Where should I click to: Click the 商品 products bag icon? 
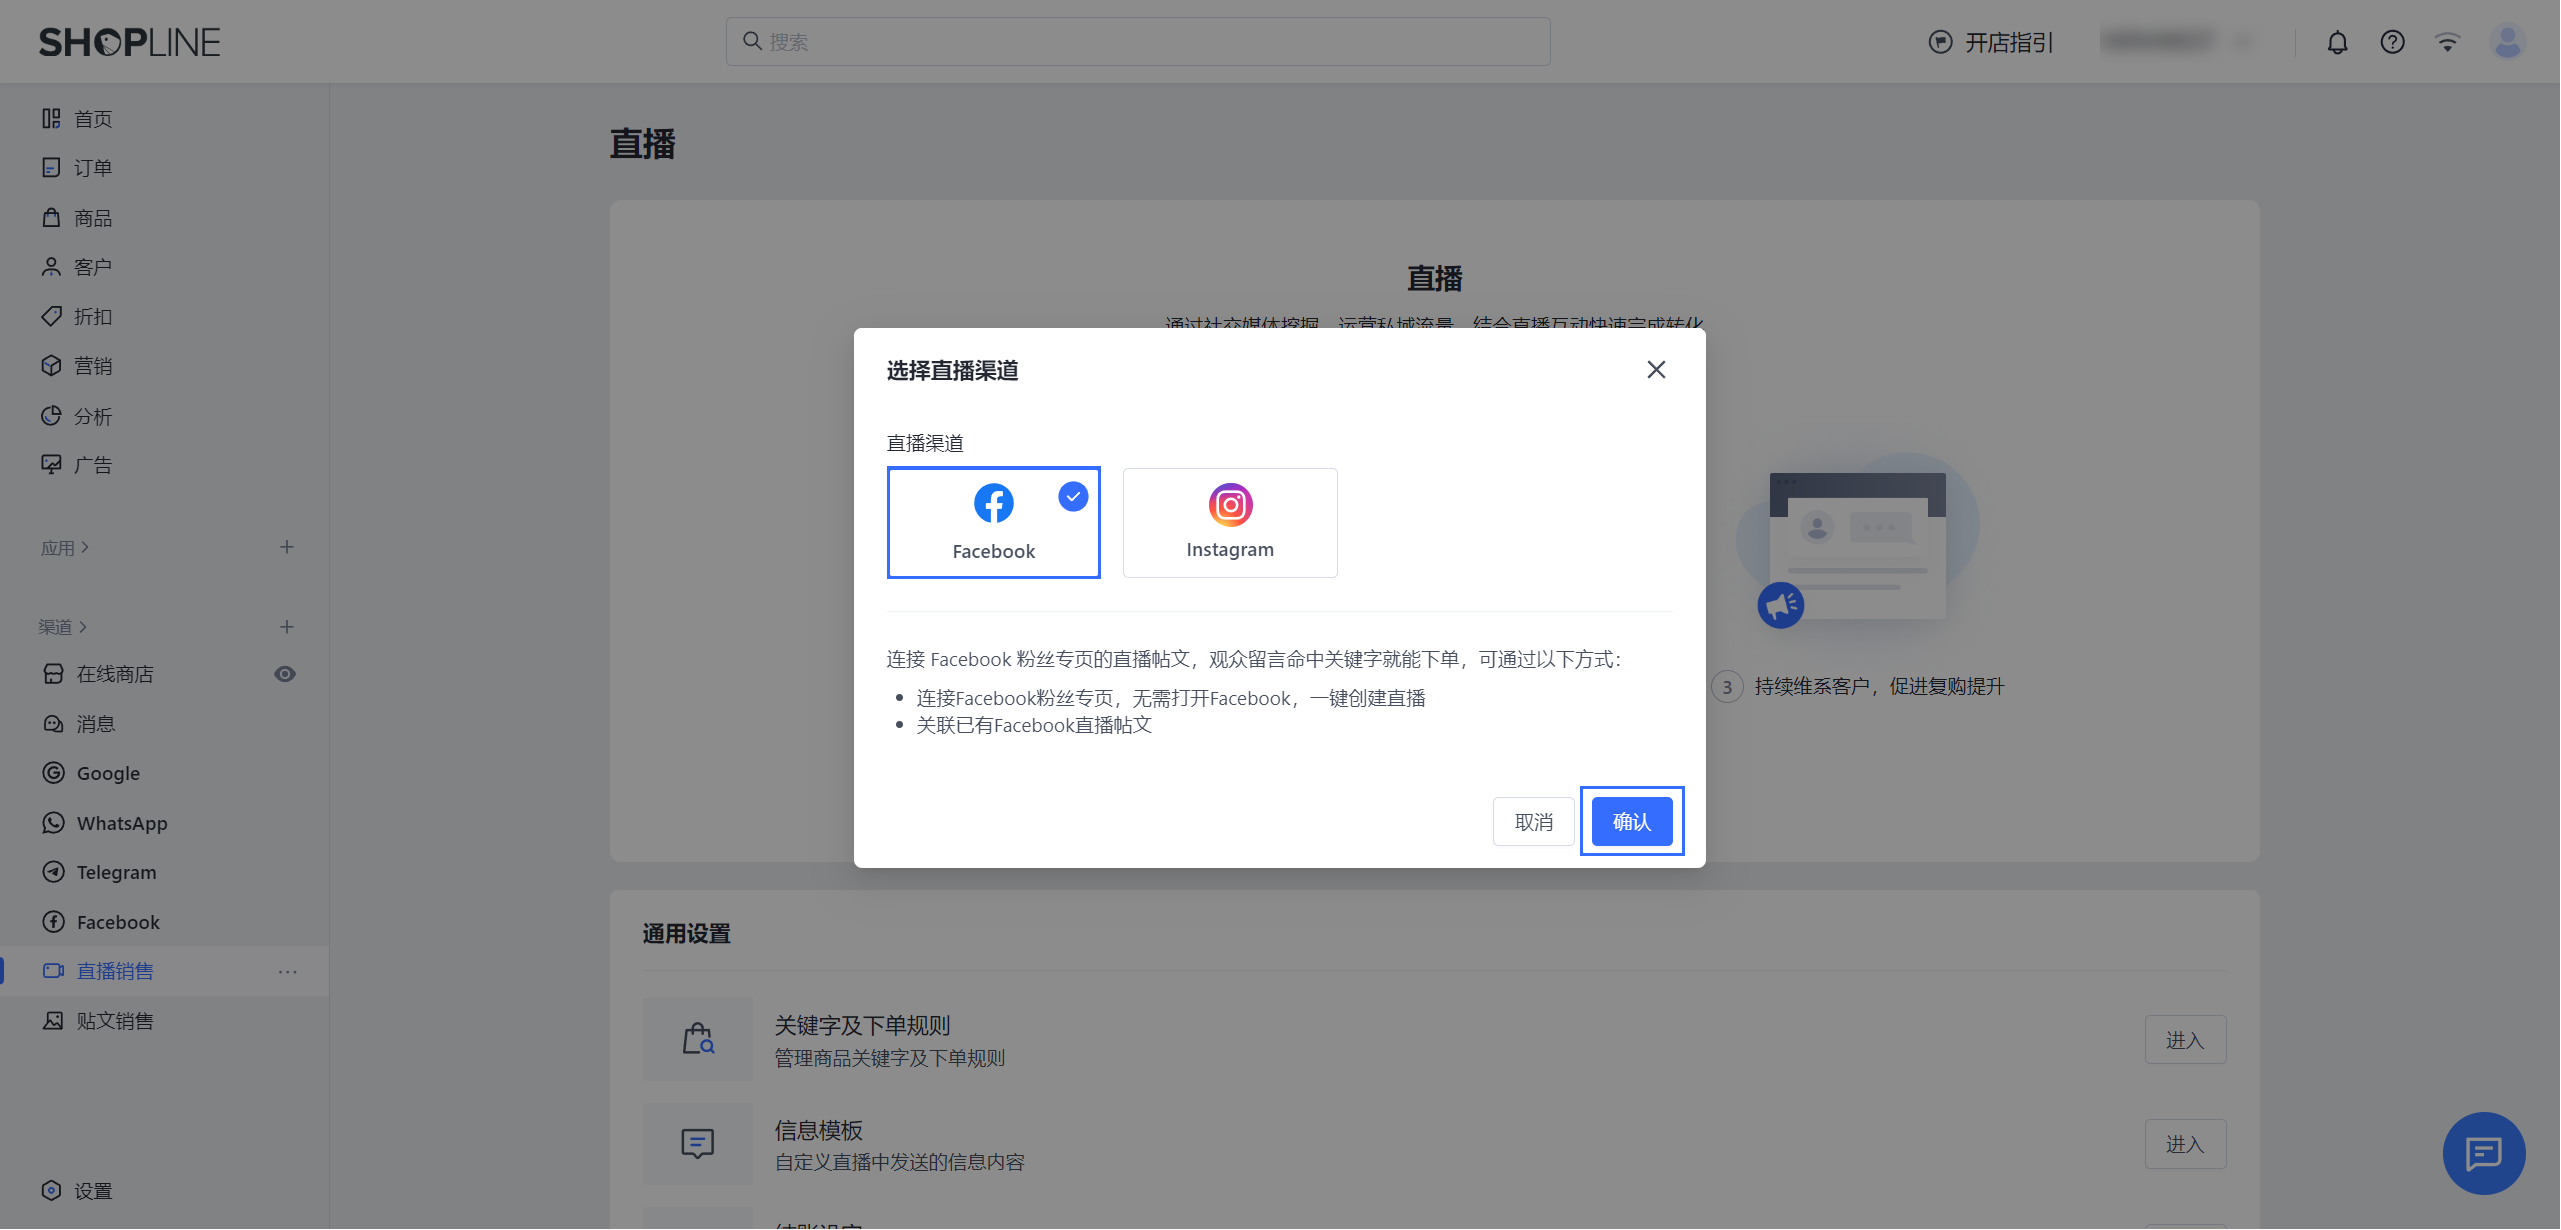click(51, 217)
